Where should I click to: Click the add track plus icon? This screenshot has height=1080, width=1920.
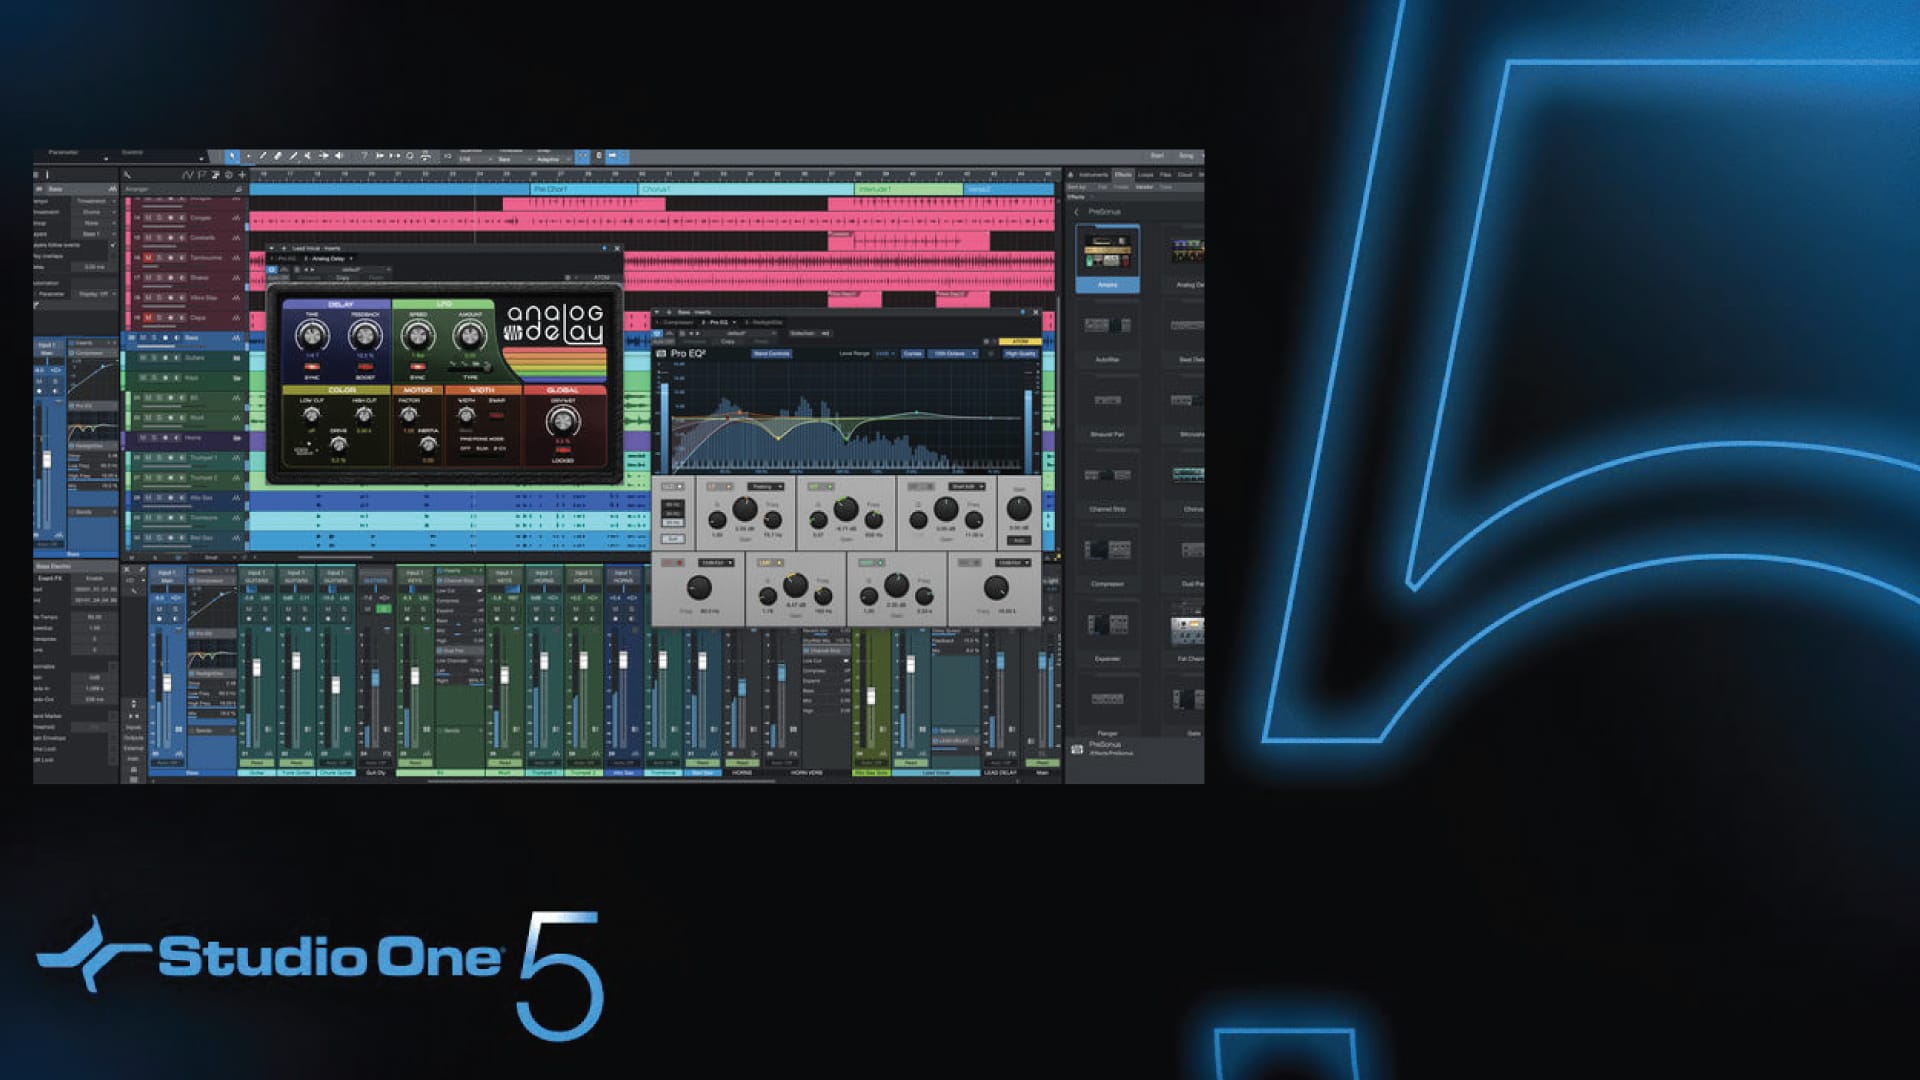[242, 175]
